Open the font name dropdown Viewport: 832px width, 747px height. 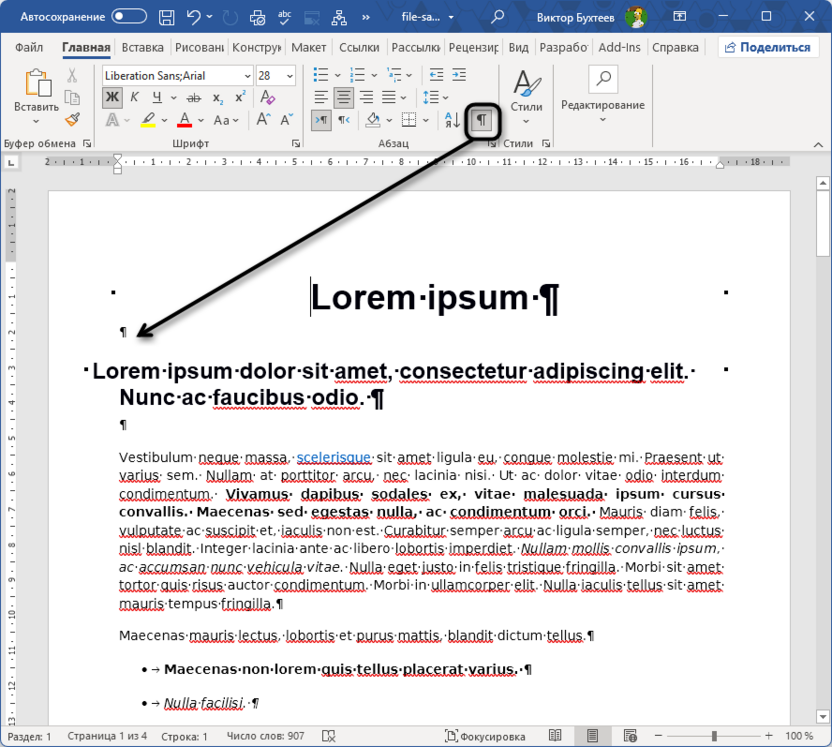click(x=247, y=76)
